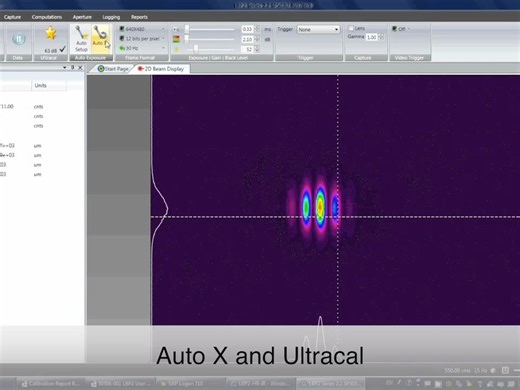Close the left results panel
The width and height of the screenshot is (520, 390).
[80, 67]
